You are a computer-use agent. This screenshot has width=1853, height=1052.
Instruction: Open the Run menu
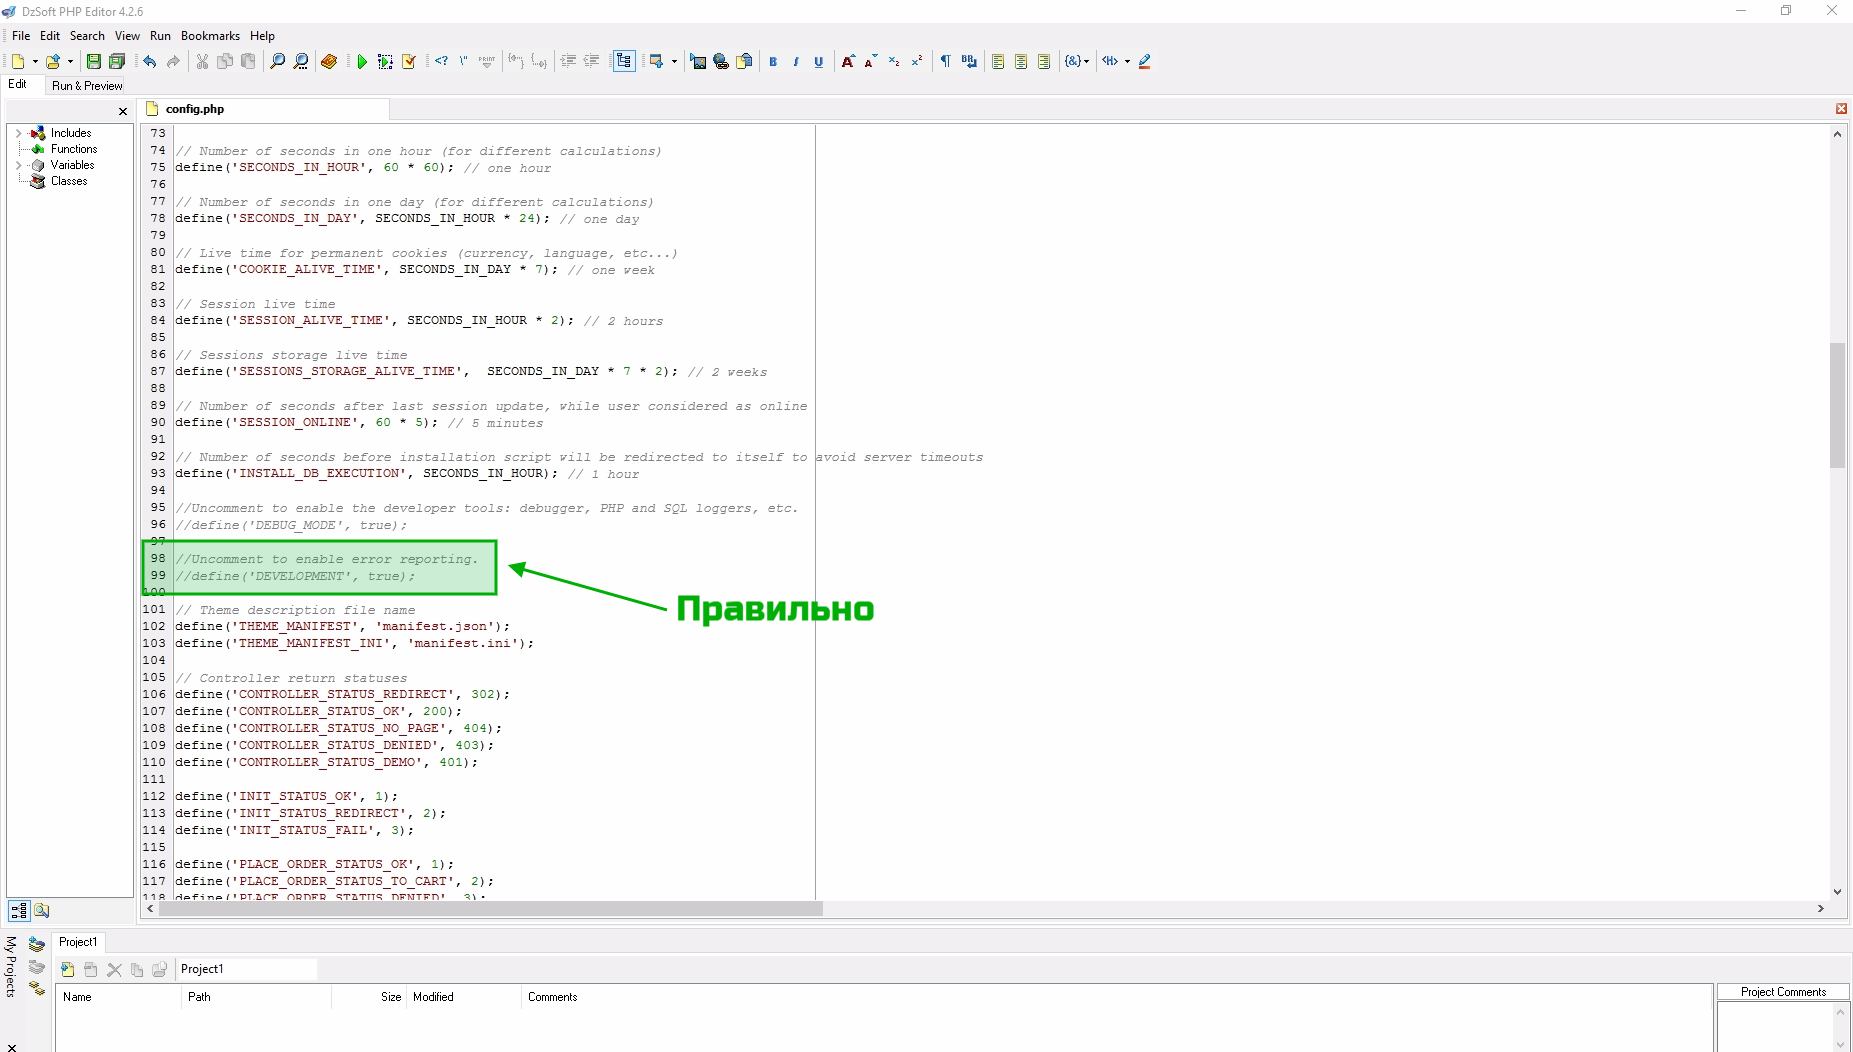[160, 36]
